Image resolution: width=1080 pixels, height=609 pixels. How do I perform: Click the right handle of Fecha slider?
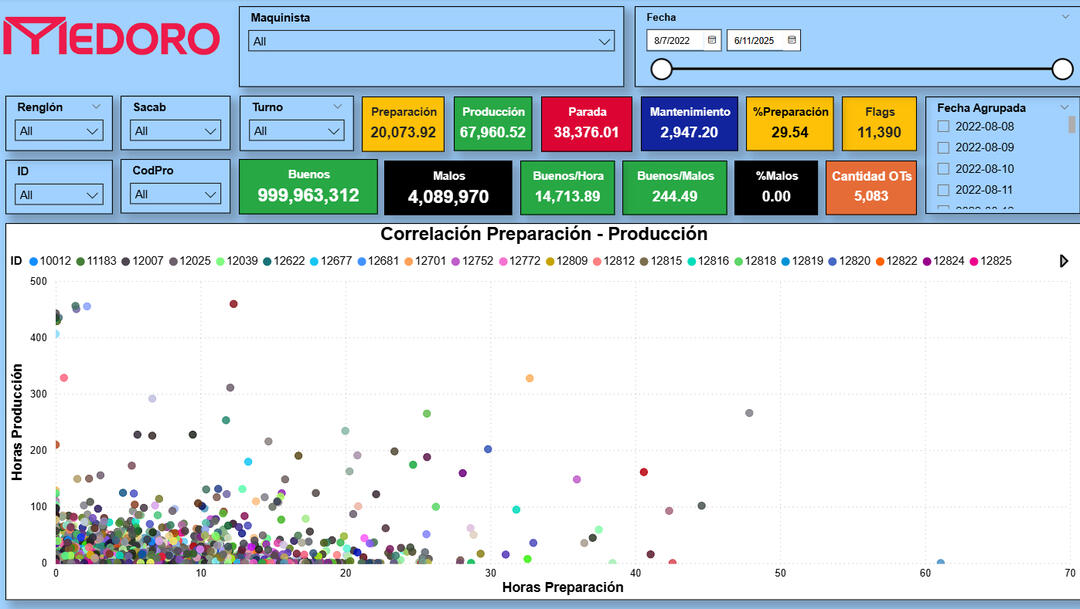1062,69
